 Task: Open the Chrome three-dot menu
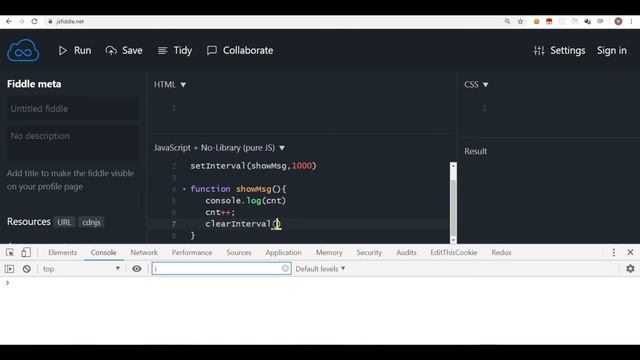[631, 21]
